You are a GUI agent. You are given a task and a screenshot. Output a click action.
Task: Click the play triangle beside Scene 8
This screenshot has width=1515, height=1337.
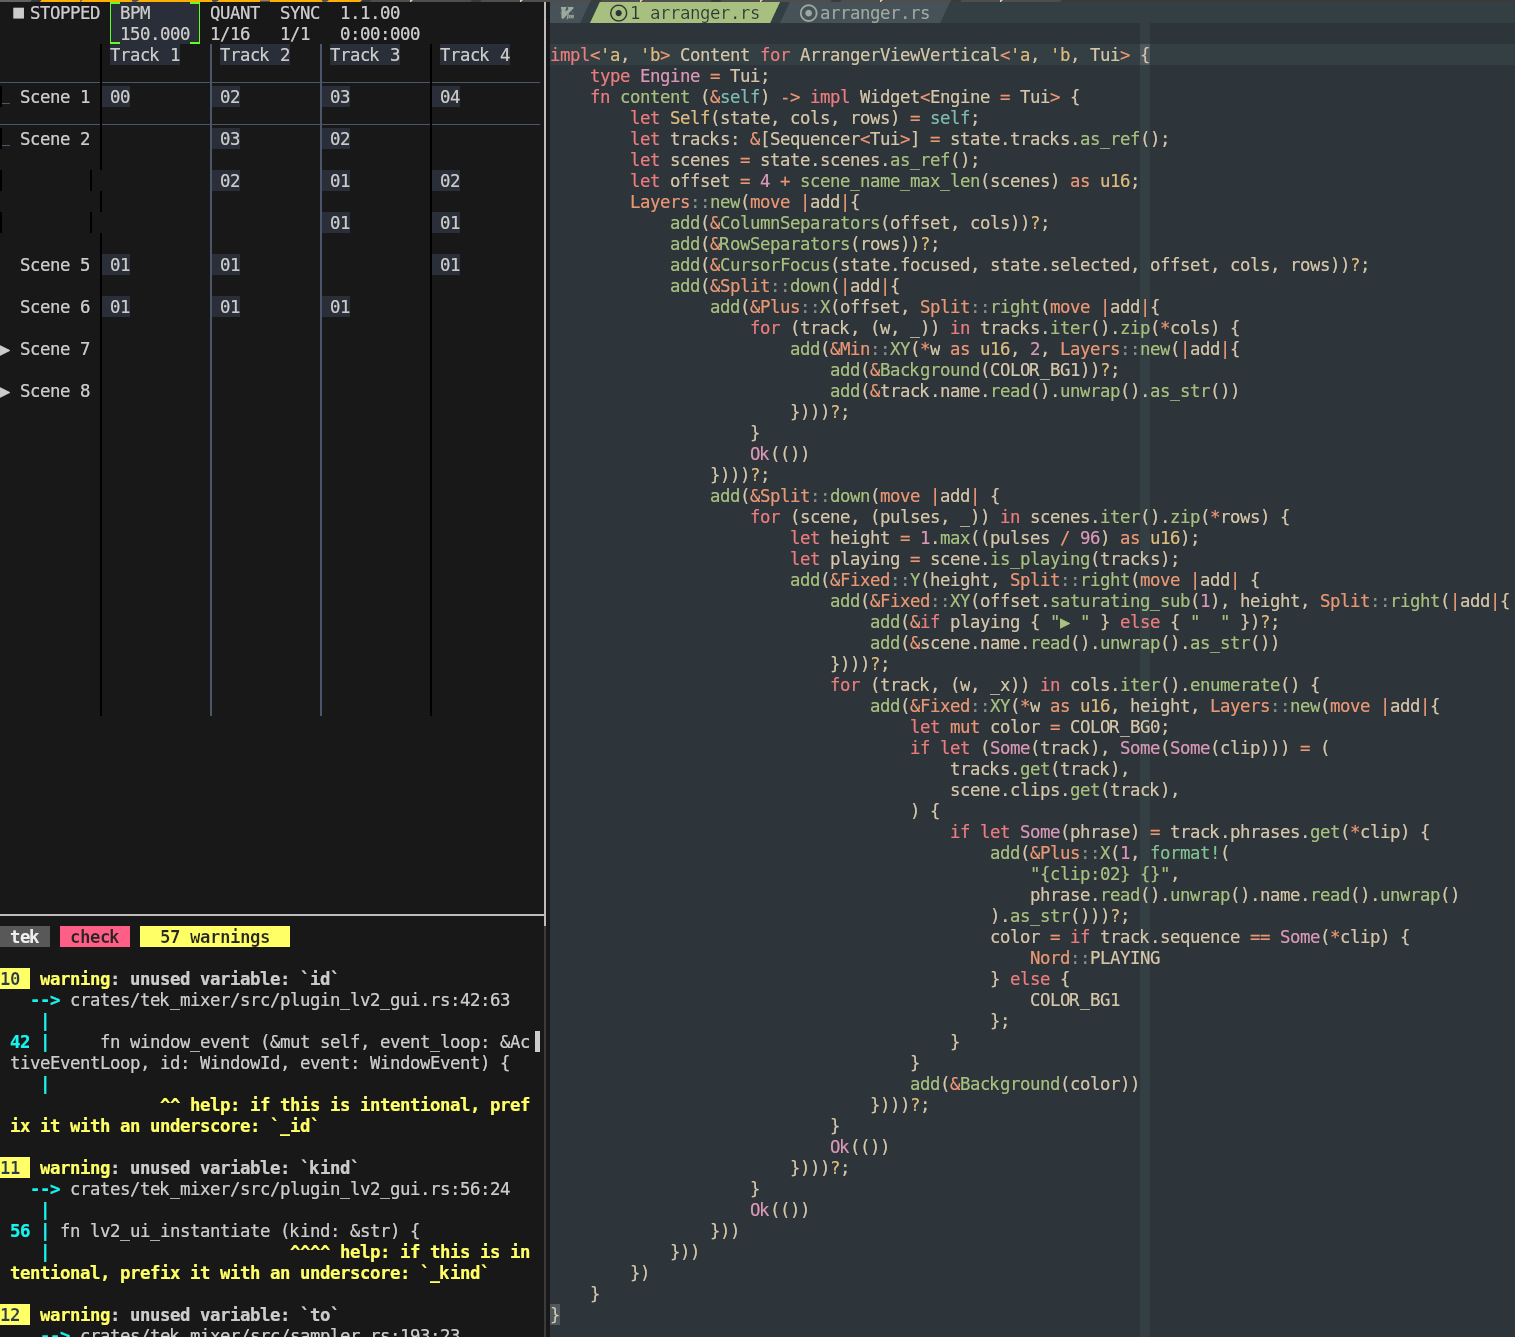(x=6, y=391)
